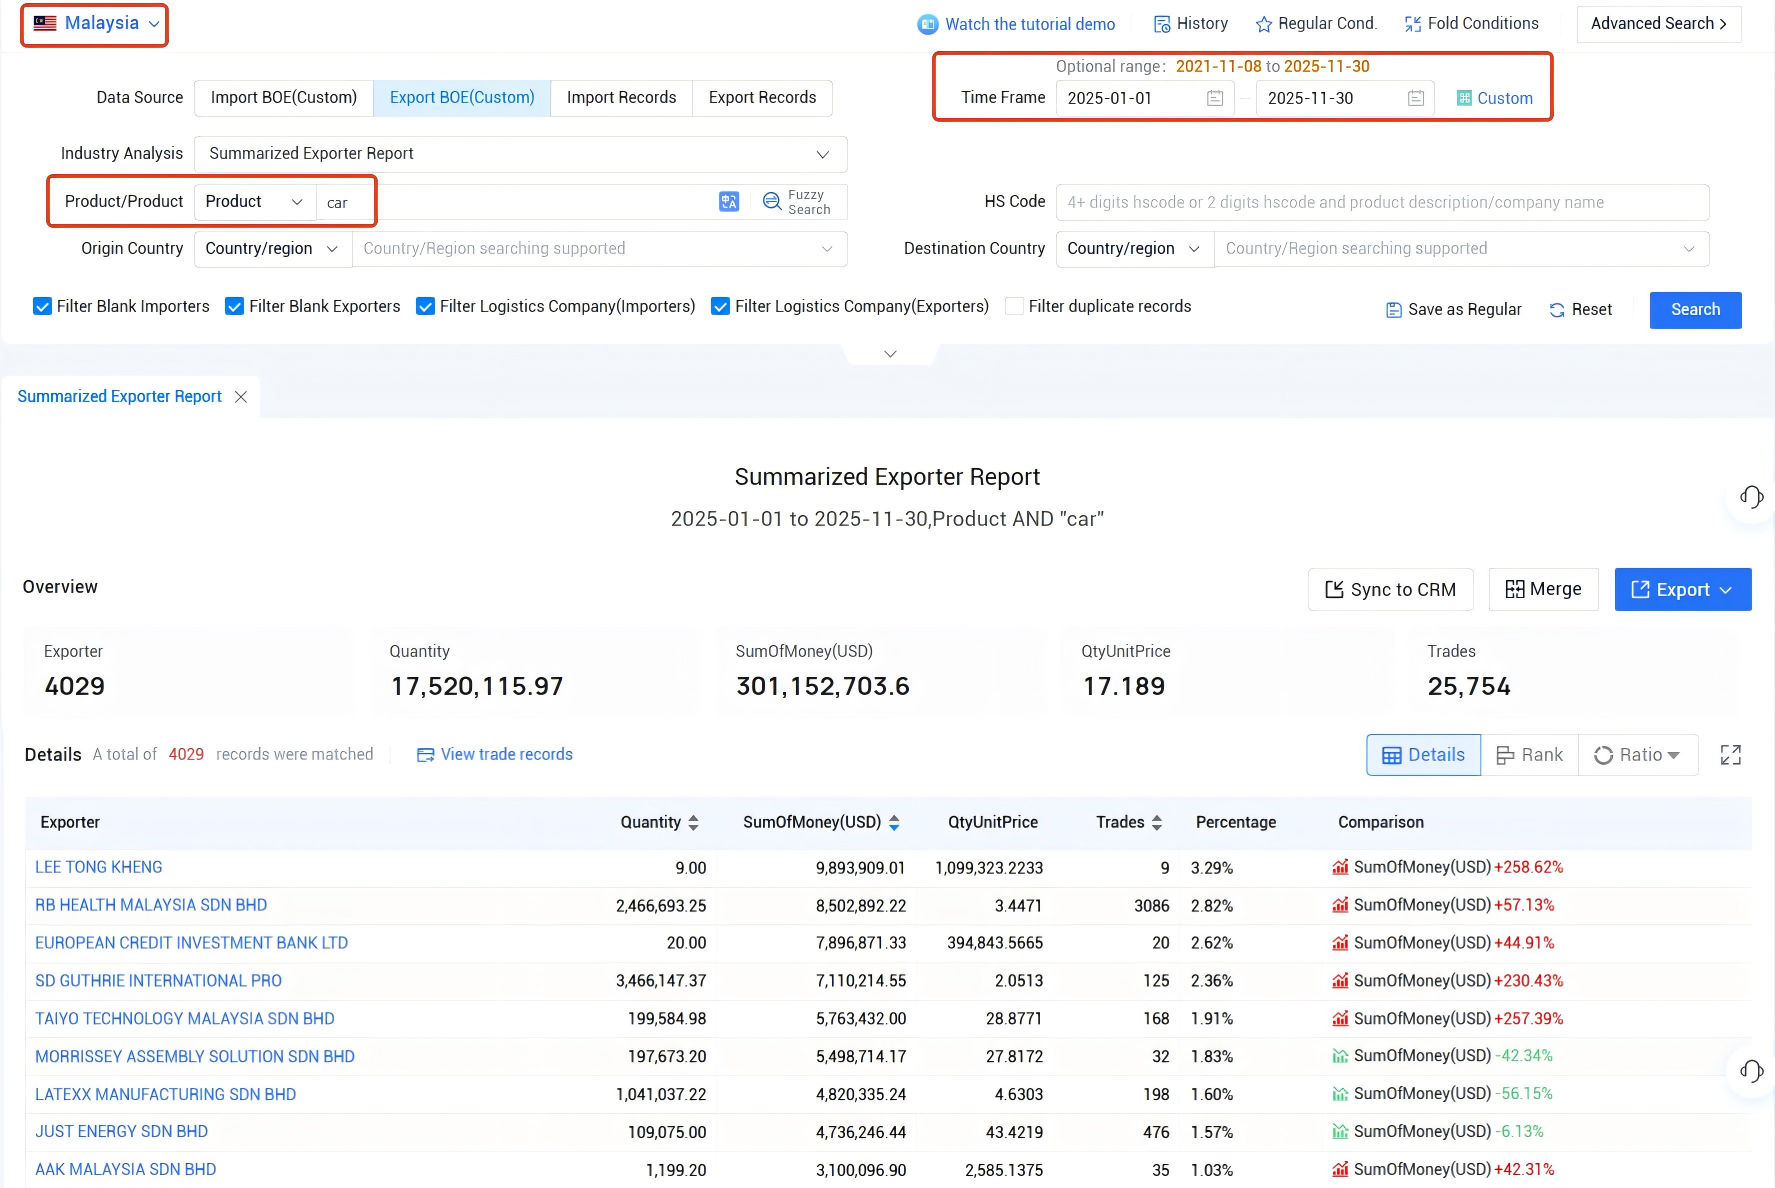This screenshot has width=1775, height=1188.
Task: Open the Ratio view dropdown
Action: point(1637,755)
